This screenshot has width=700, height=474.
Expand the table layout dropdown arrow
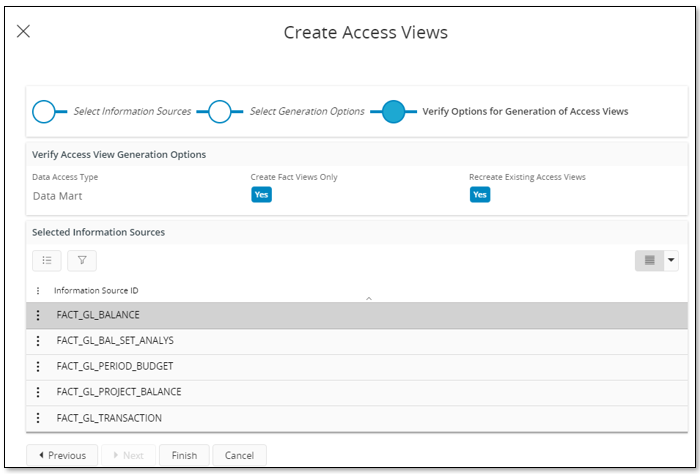tap(671, 261)
